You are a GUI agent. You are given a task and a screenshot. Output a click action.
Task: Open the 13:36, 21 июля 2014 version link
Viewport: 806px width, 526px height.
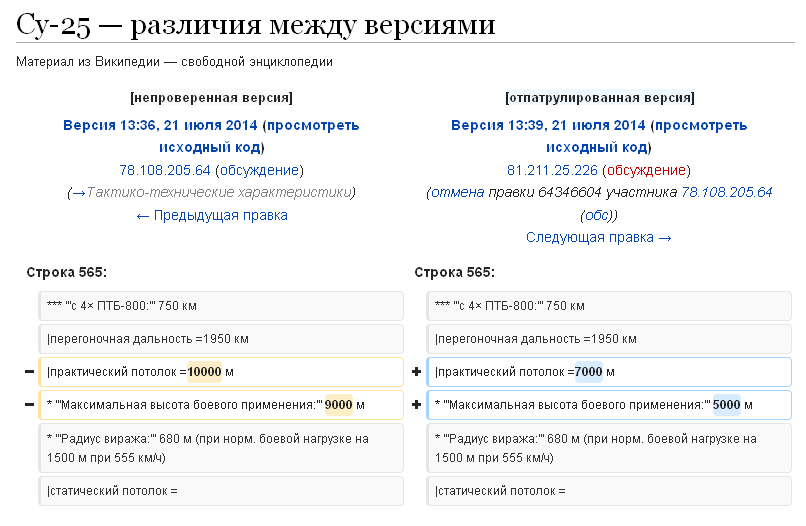pos(160,125)
